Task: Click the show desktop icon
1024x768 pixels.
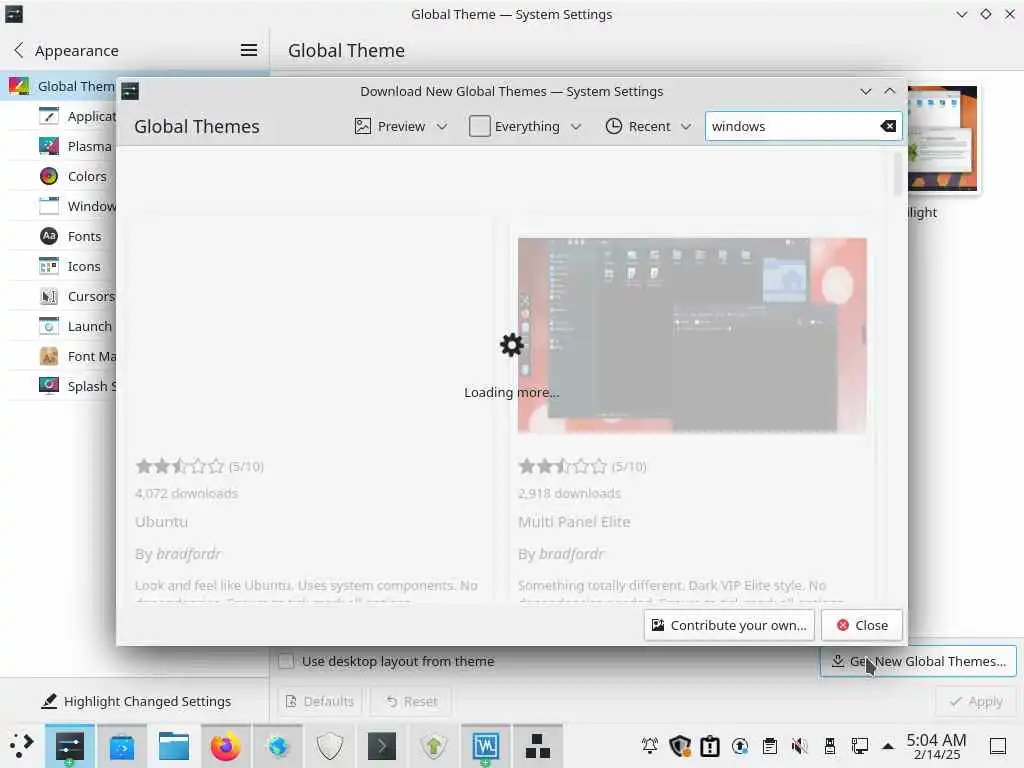Action: [997, 746]
